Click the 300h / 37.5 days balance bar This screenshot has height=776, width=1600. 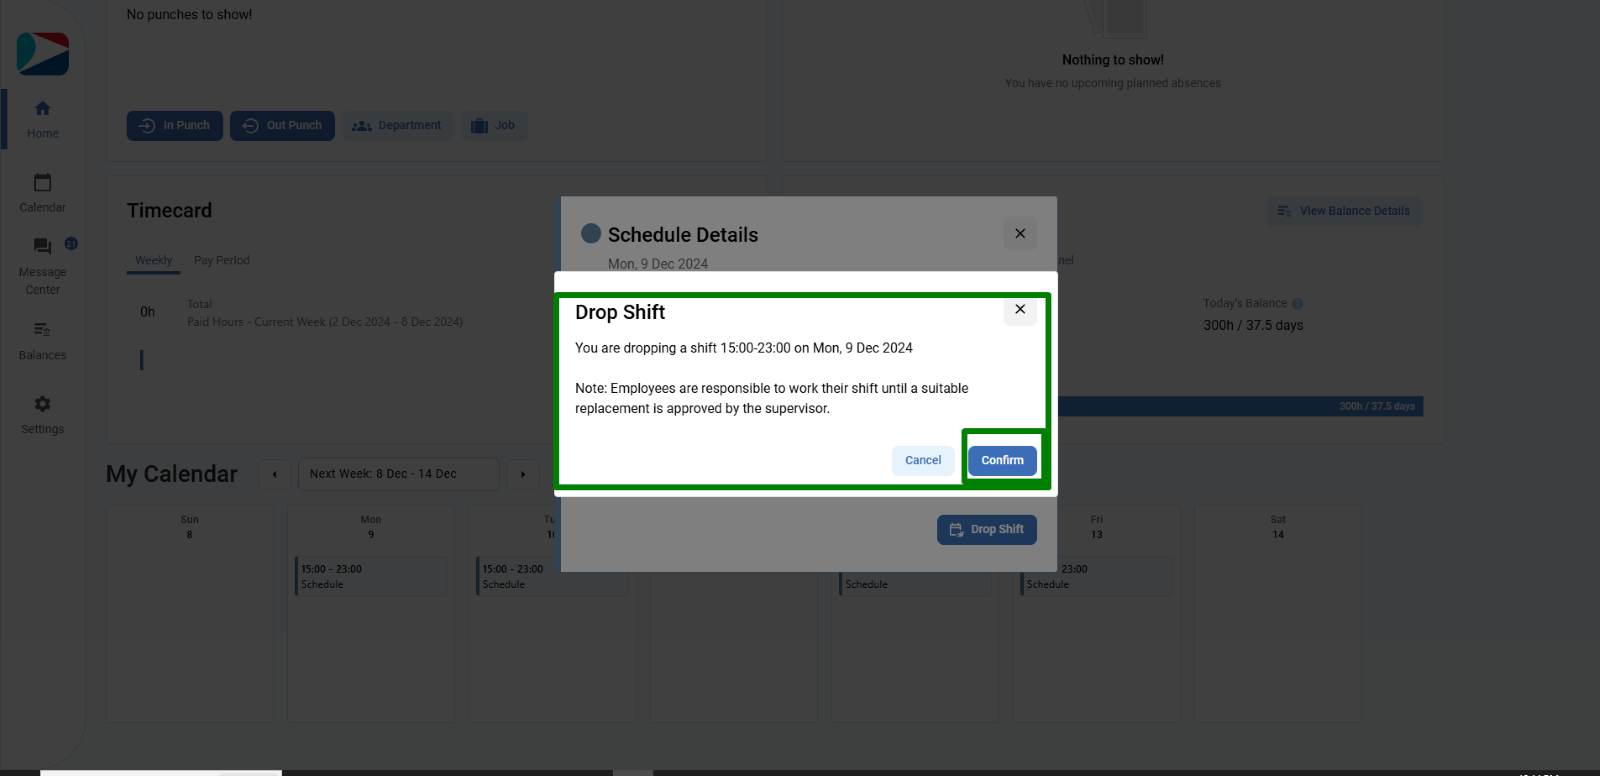(1240, 406)
